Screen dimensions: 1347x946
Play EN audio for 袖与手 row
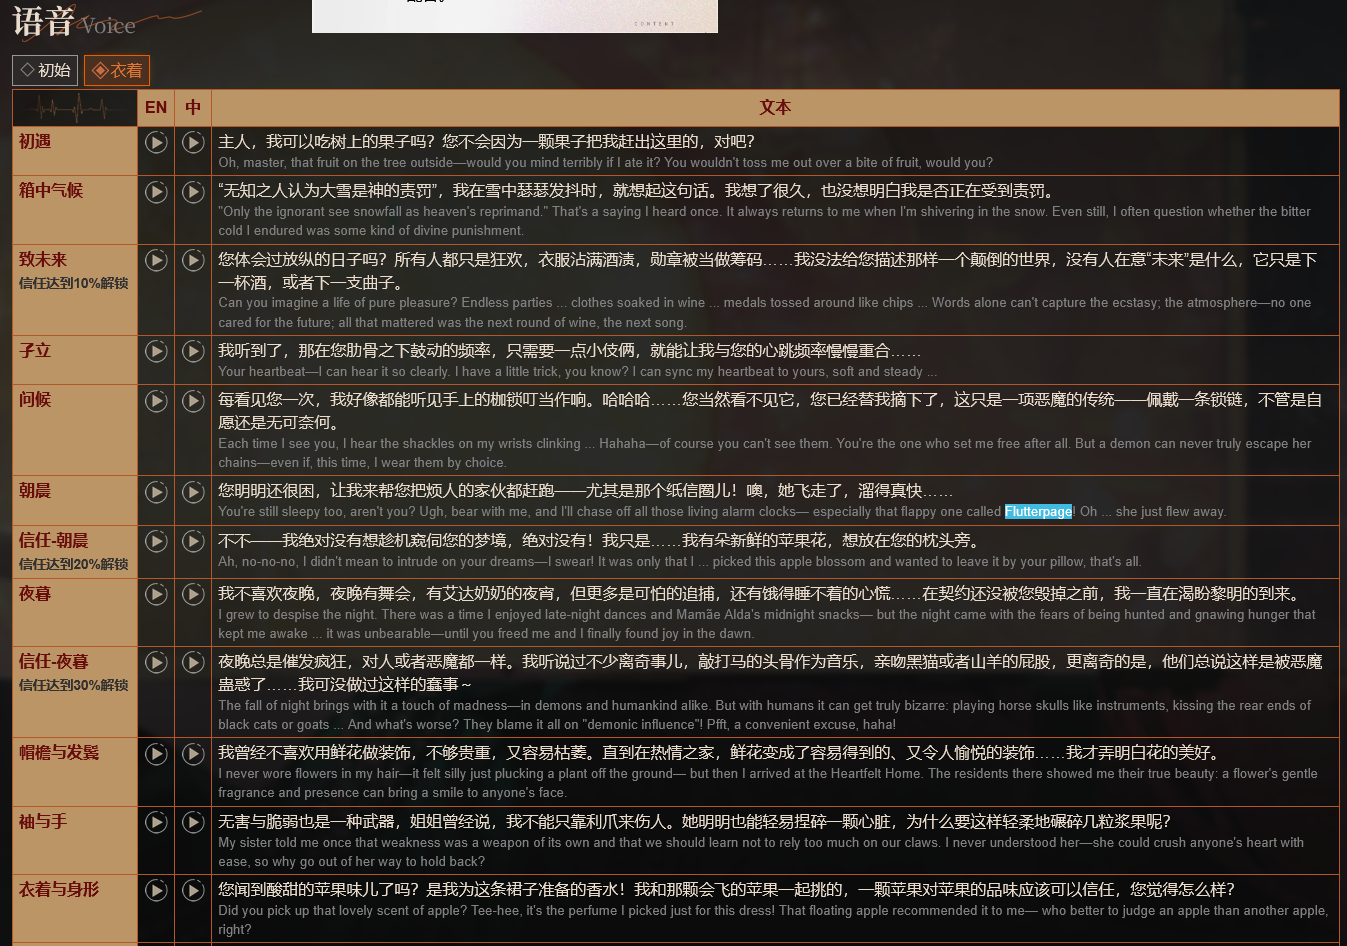(x=156, y=822)
